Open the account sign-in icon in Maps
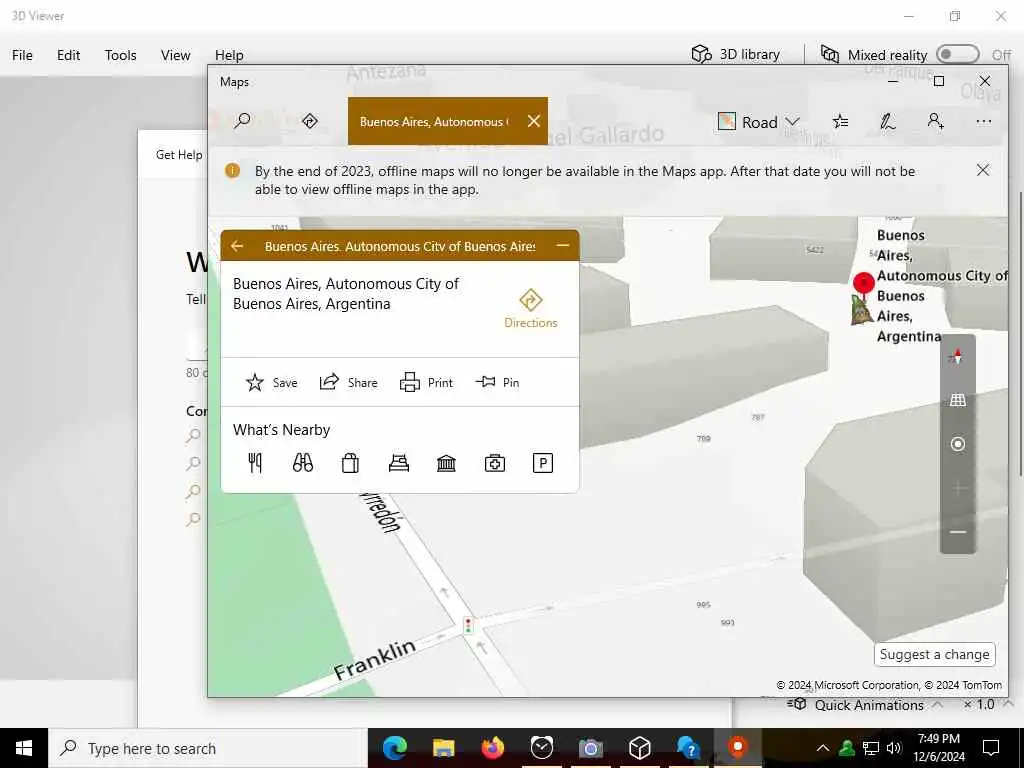 coord(935,121)
